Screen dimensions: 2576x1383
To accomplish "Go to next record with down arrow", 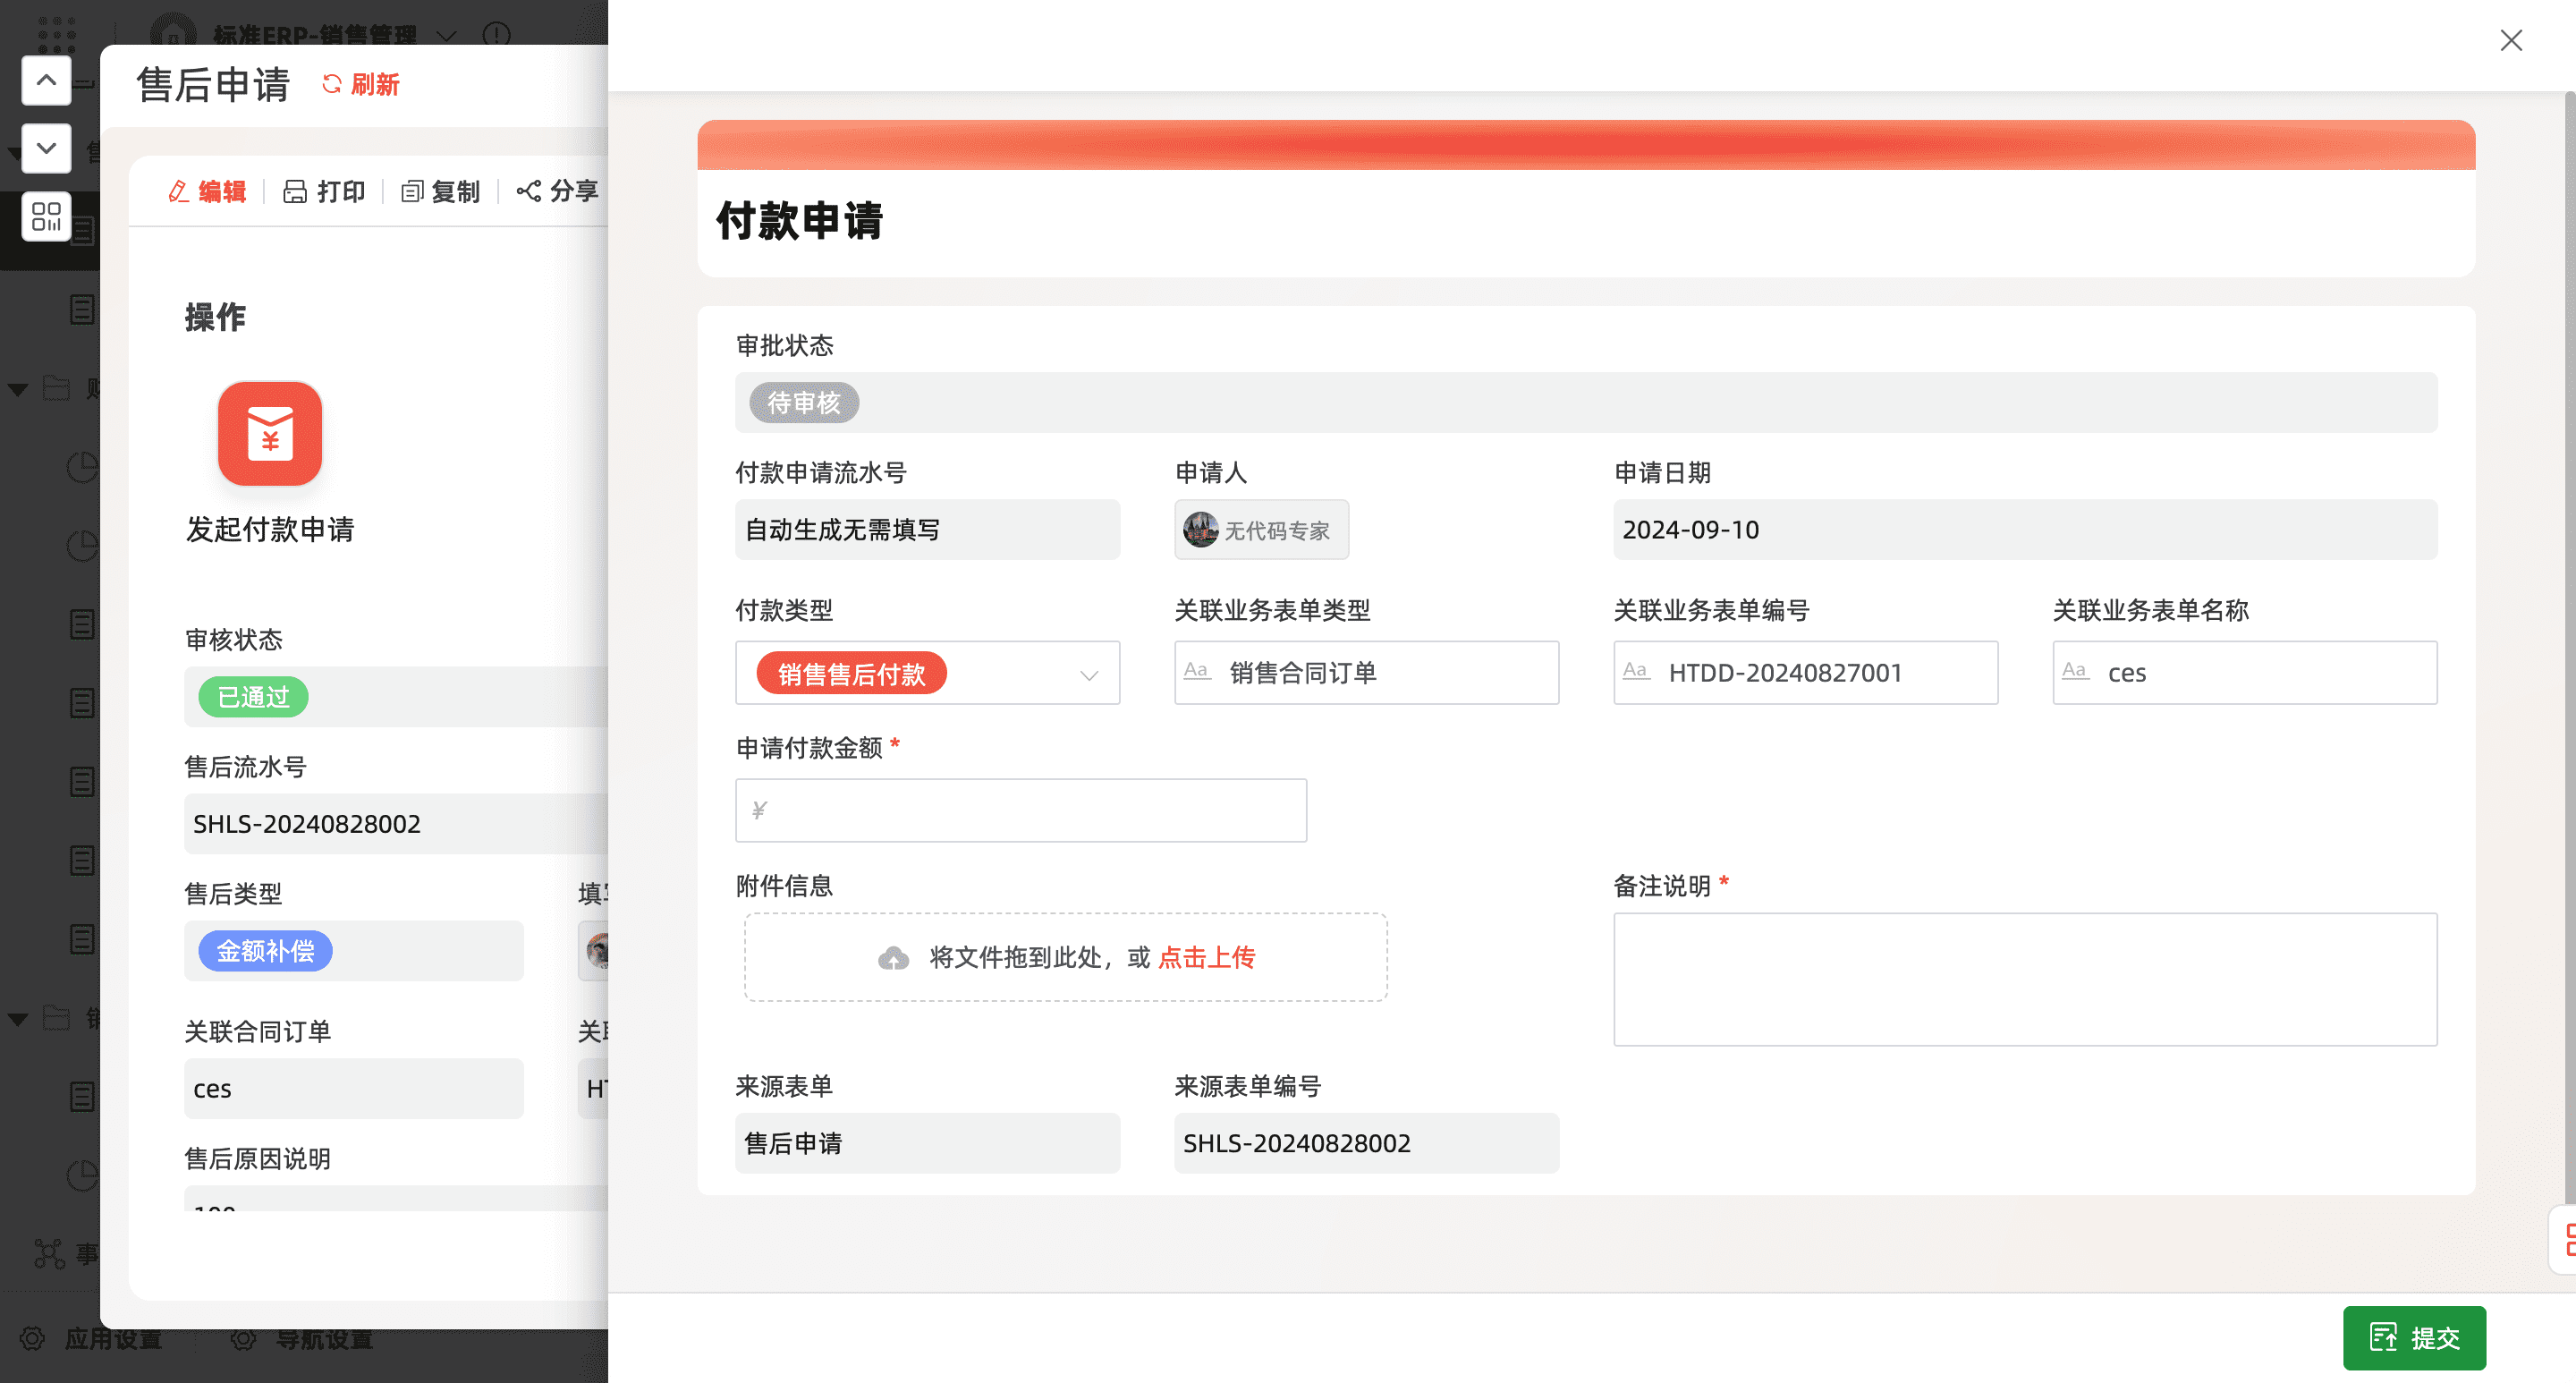I will (46, 148).
